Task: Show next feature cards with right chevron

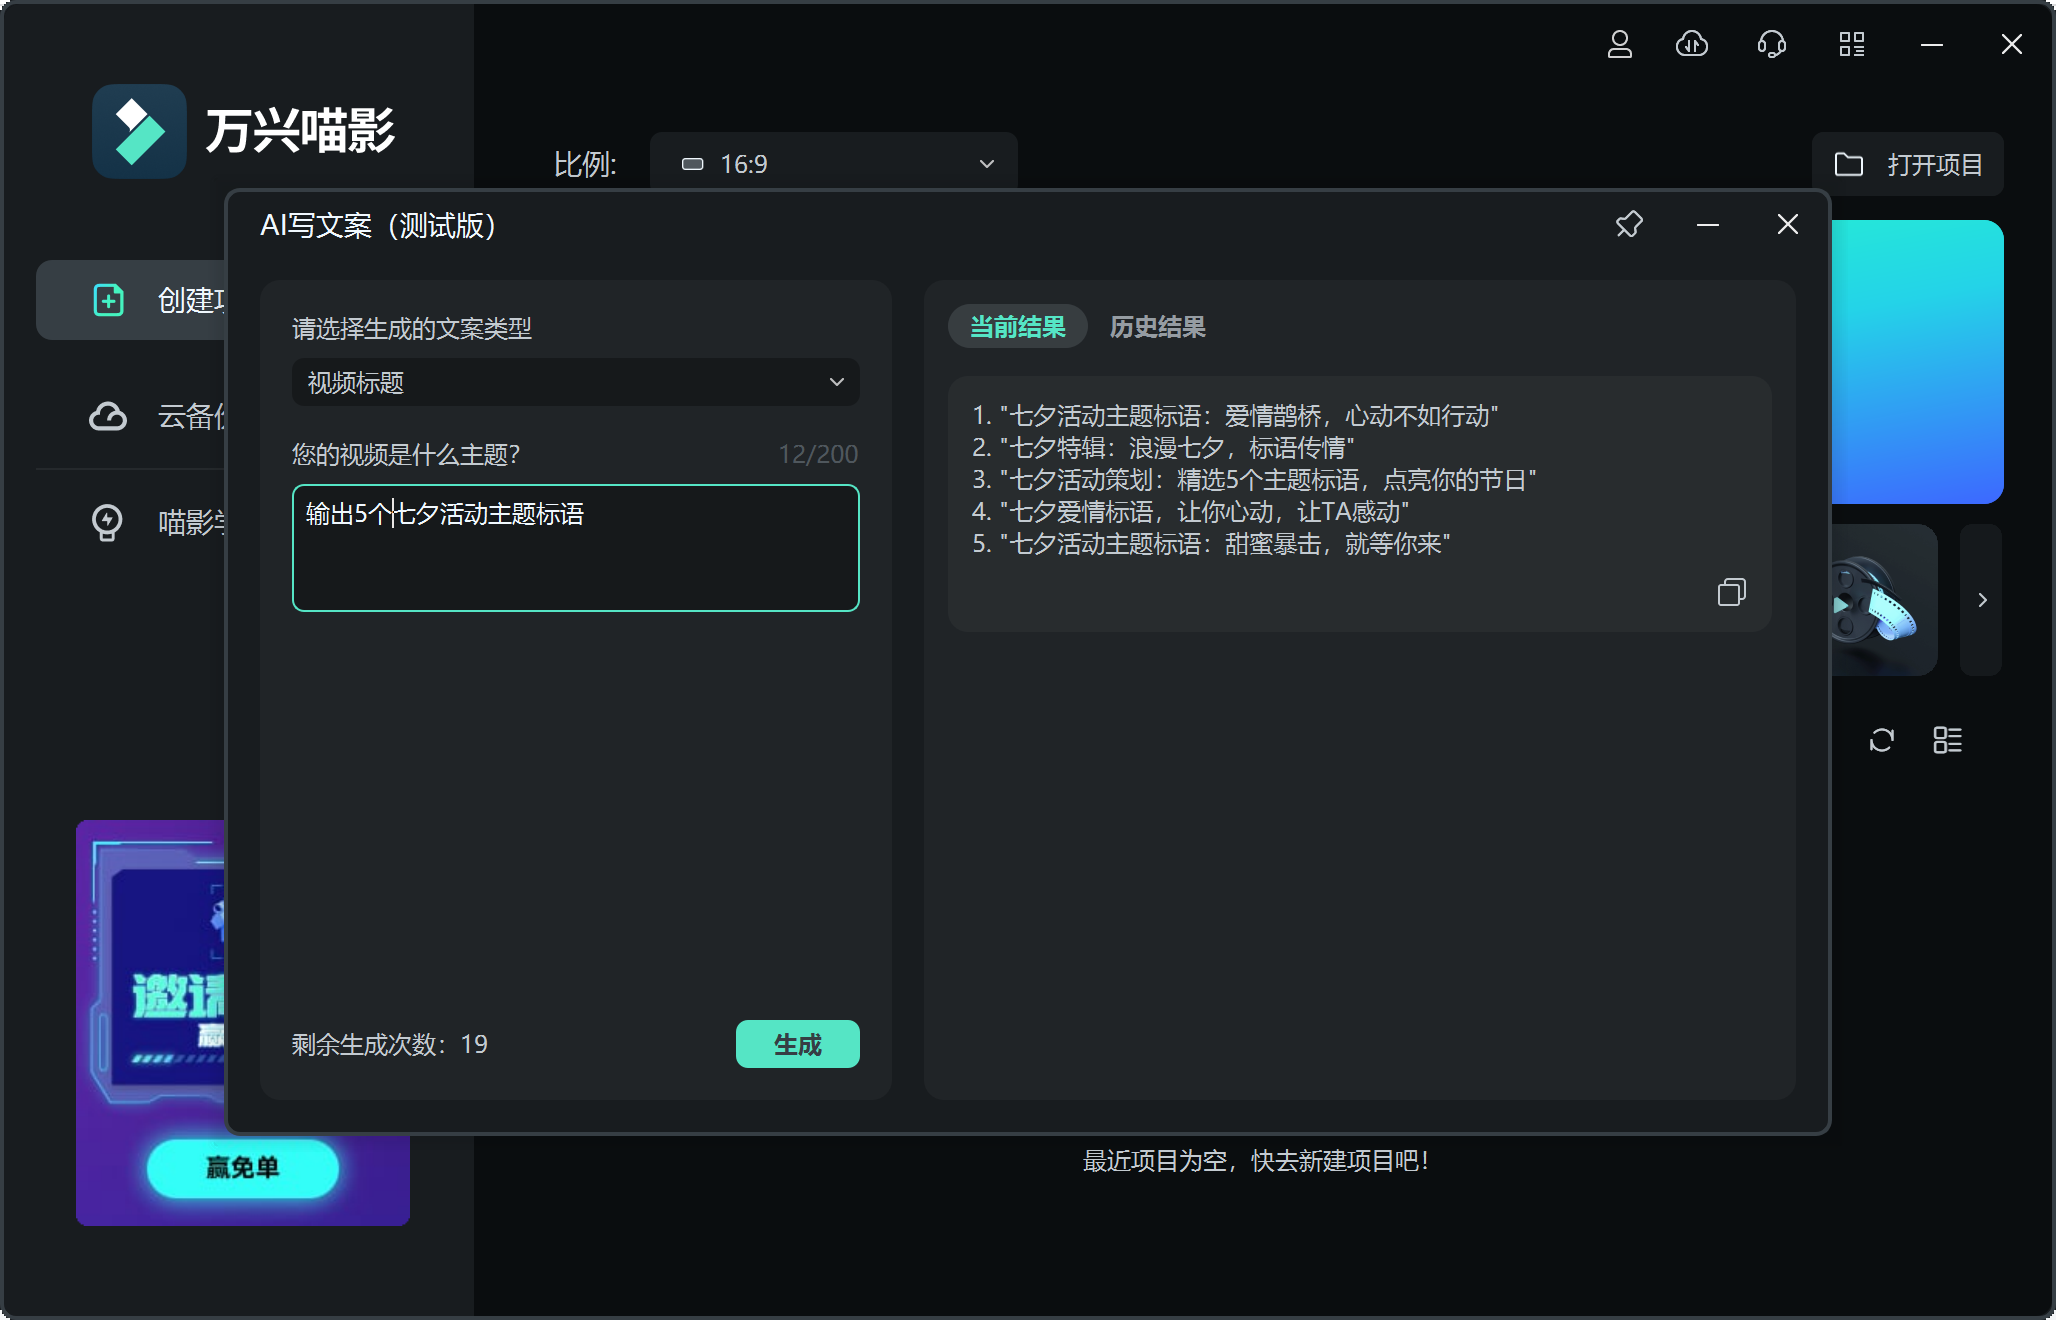Action: coord(1981,600)
